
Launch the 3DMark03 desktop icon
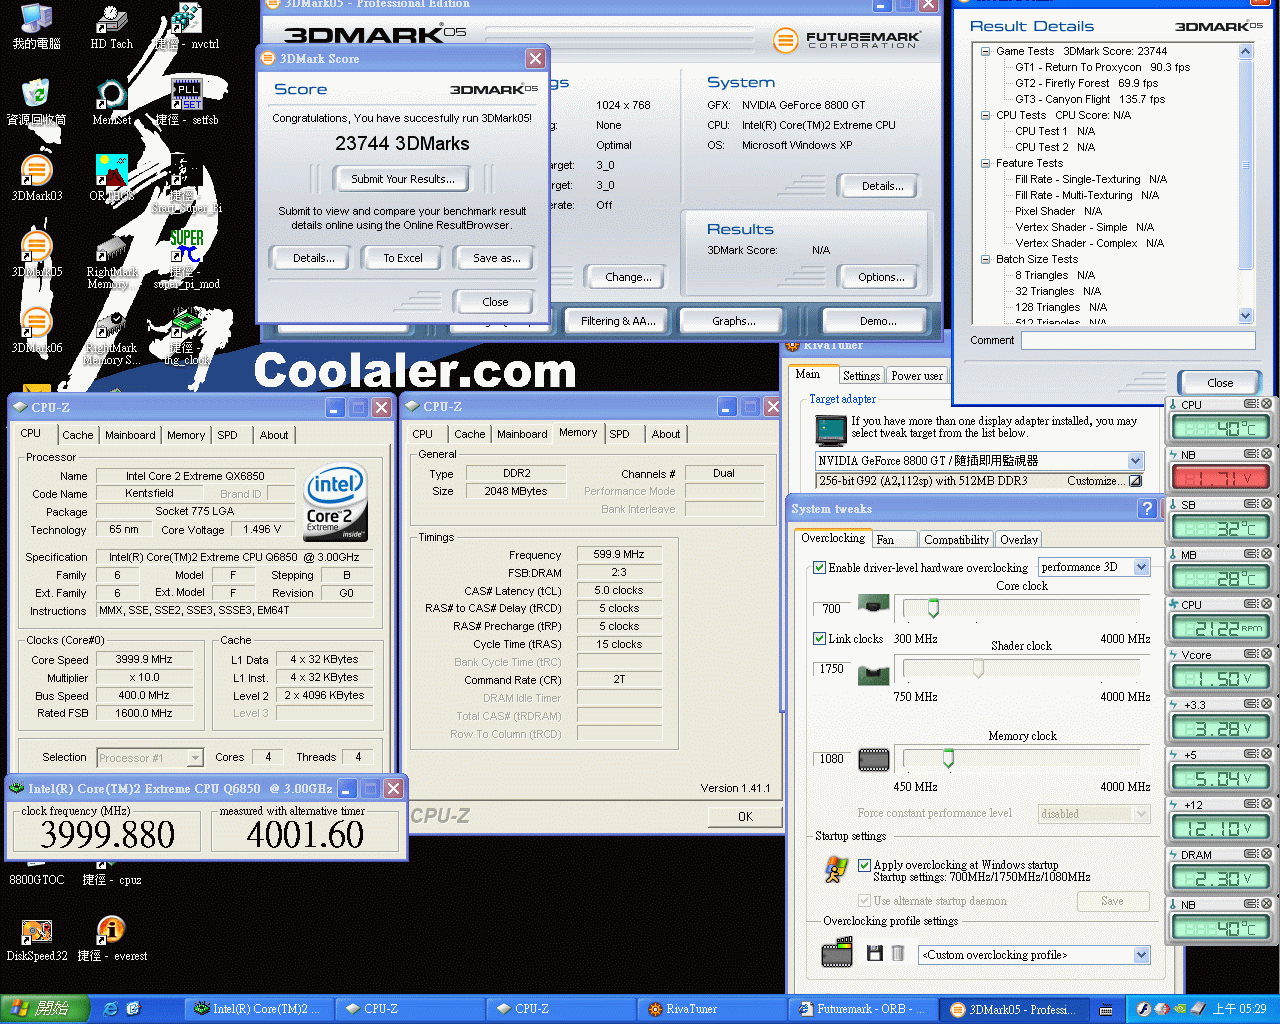(36, 177)
